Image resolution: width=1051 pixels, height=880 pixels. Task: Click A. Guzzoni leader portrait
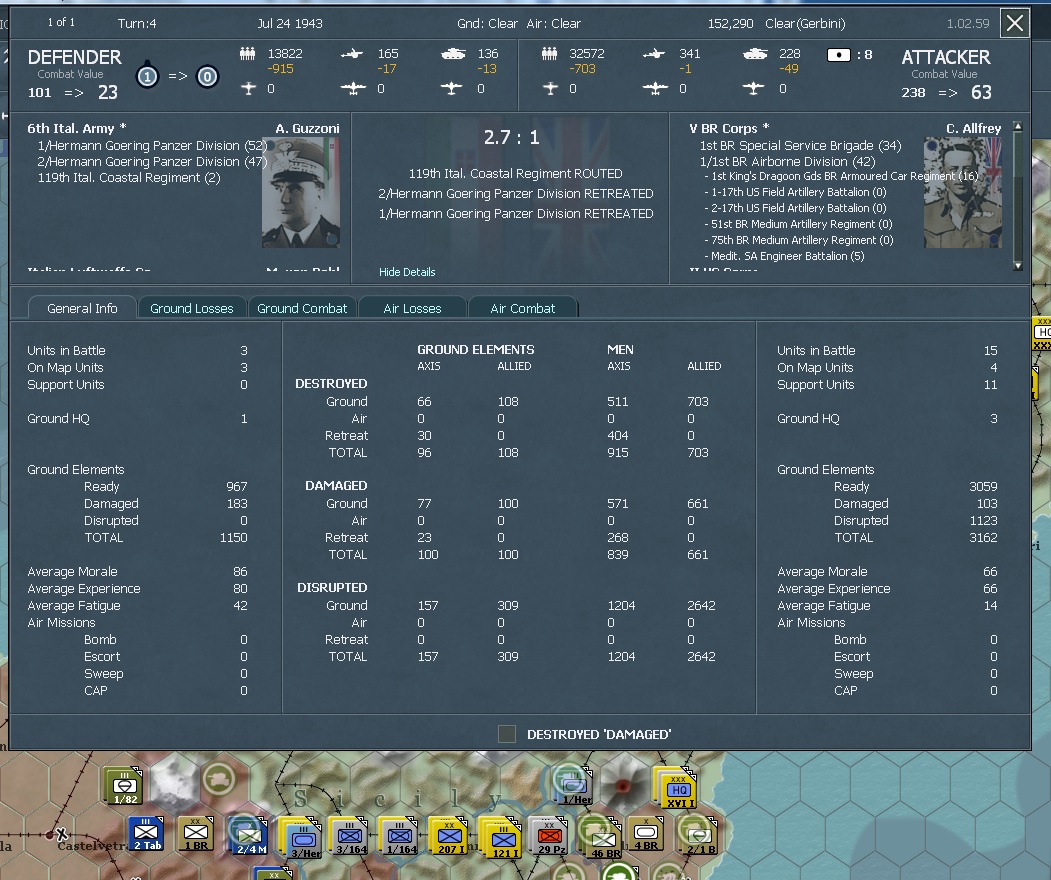pos(301,192)
